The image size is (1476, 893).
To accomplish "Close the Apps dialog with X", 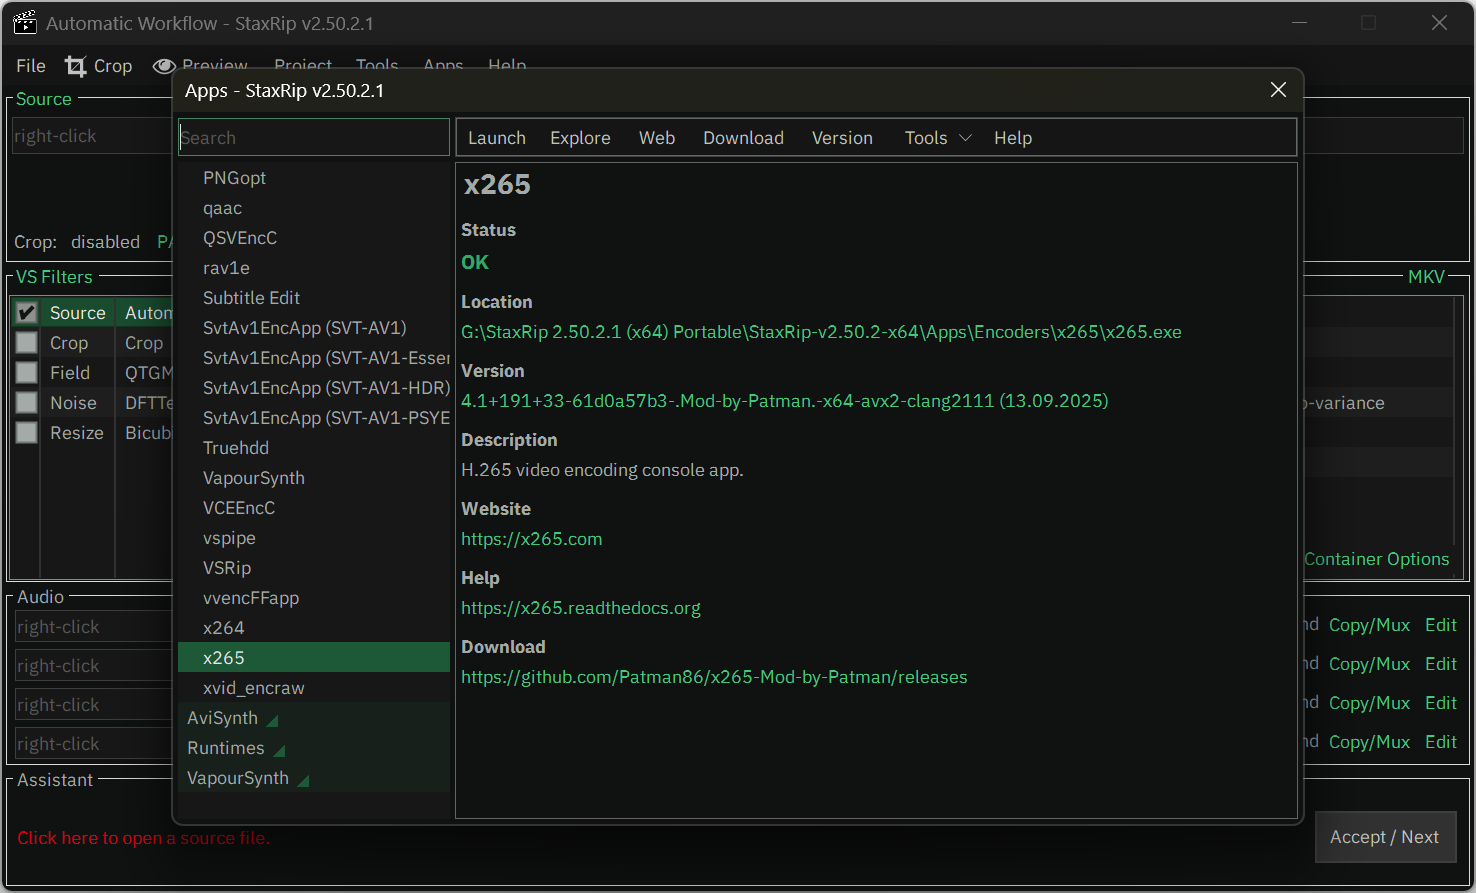I will tap(1278, 90).
